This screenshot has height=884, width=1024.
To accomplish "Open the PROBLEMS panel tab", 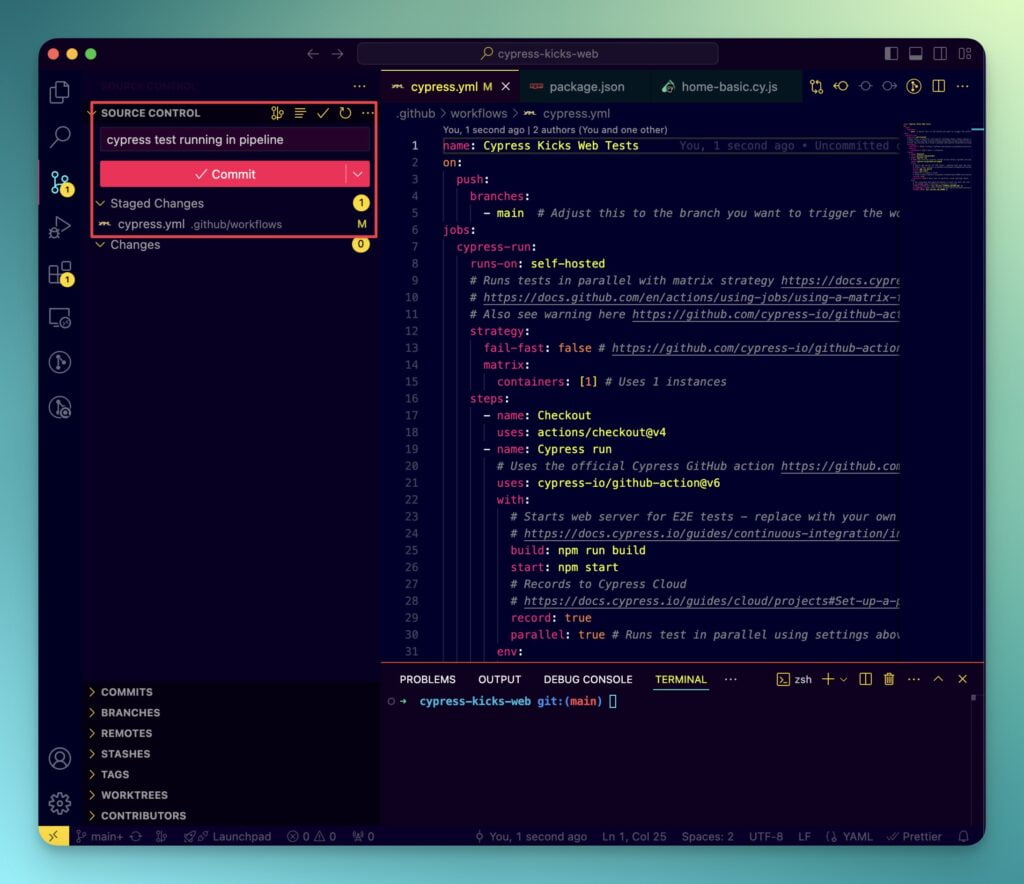I will [428, 680].
